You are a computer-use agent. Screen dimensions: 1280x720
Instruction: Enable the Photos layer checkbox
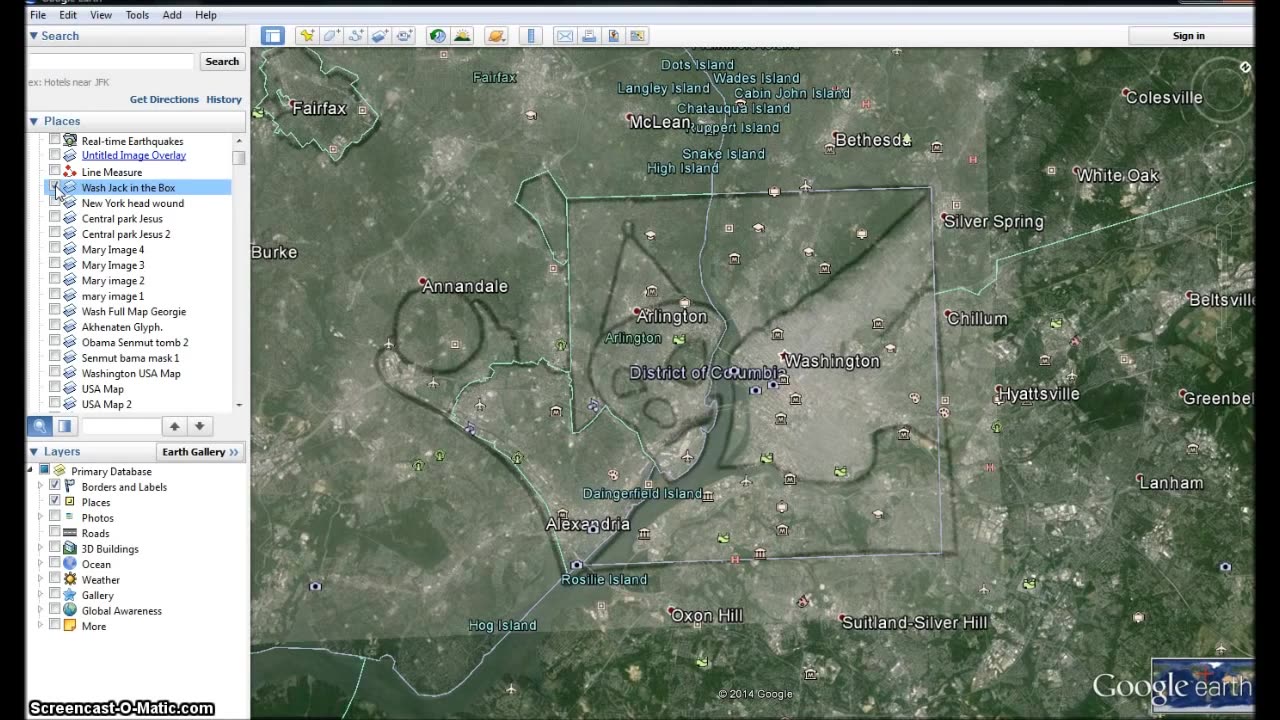(55, 517)
